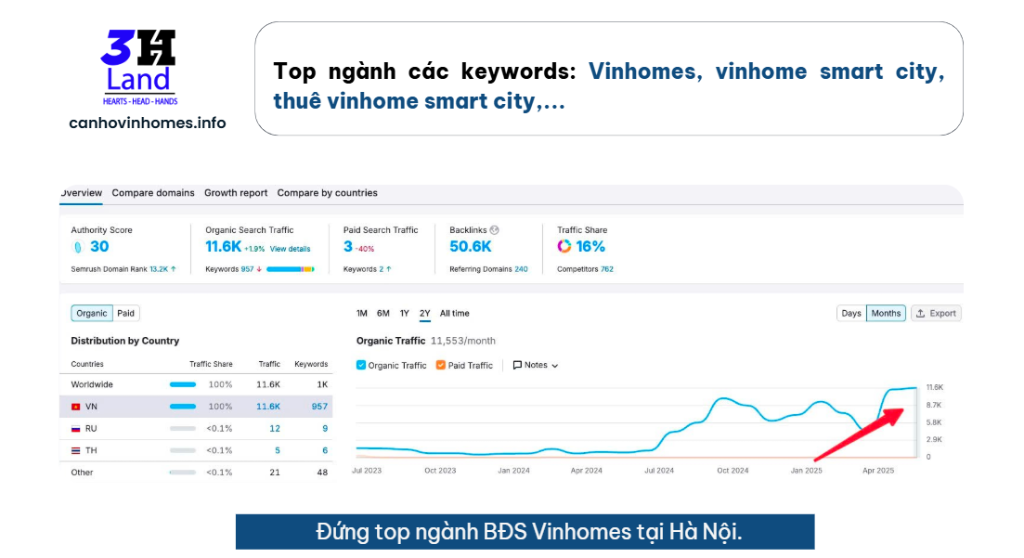This screenshot has height=558, width=1024.
Task: Set time range to 6M
Action: click(383, 314)
